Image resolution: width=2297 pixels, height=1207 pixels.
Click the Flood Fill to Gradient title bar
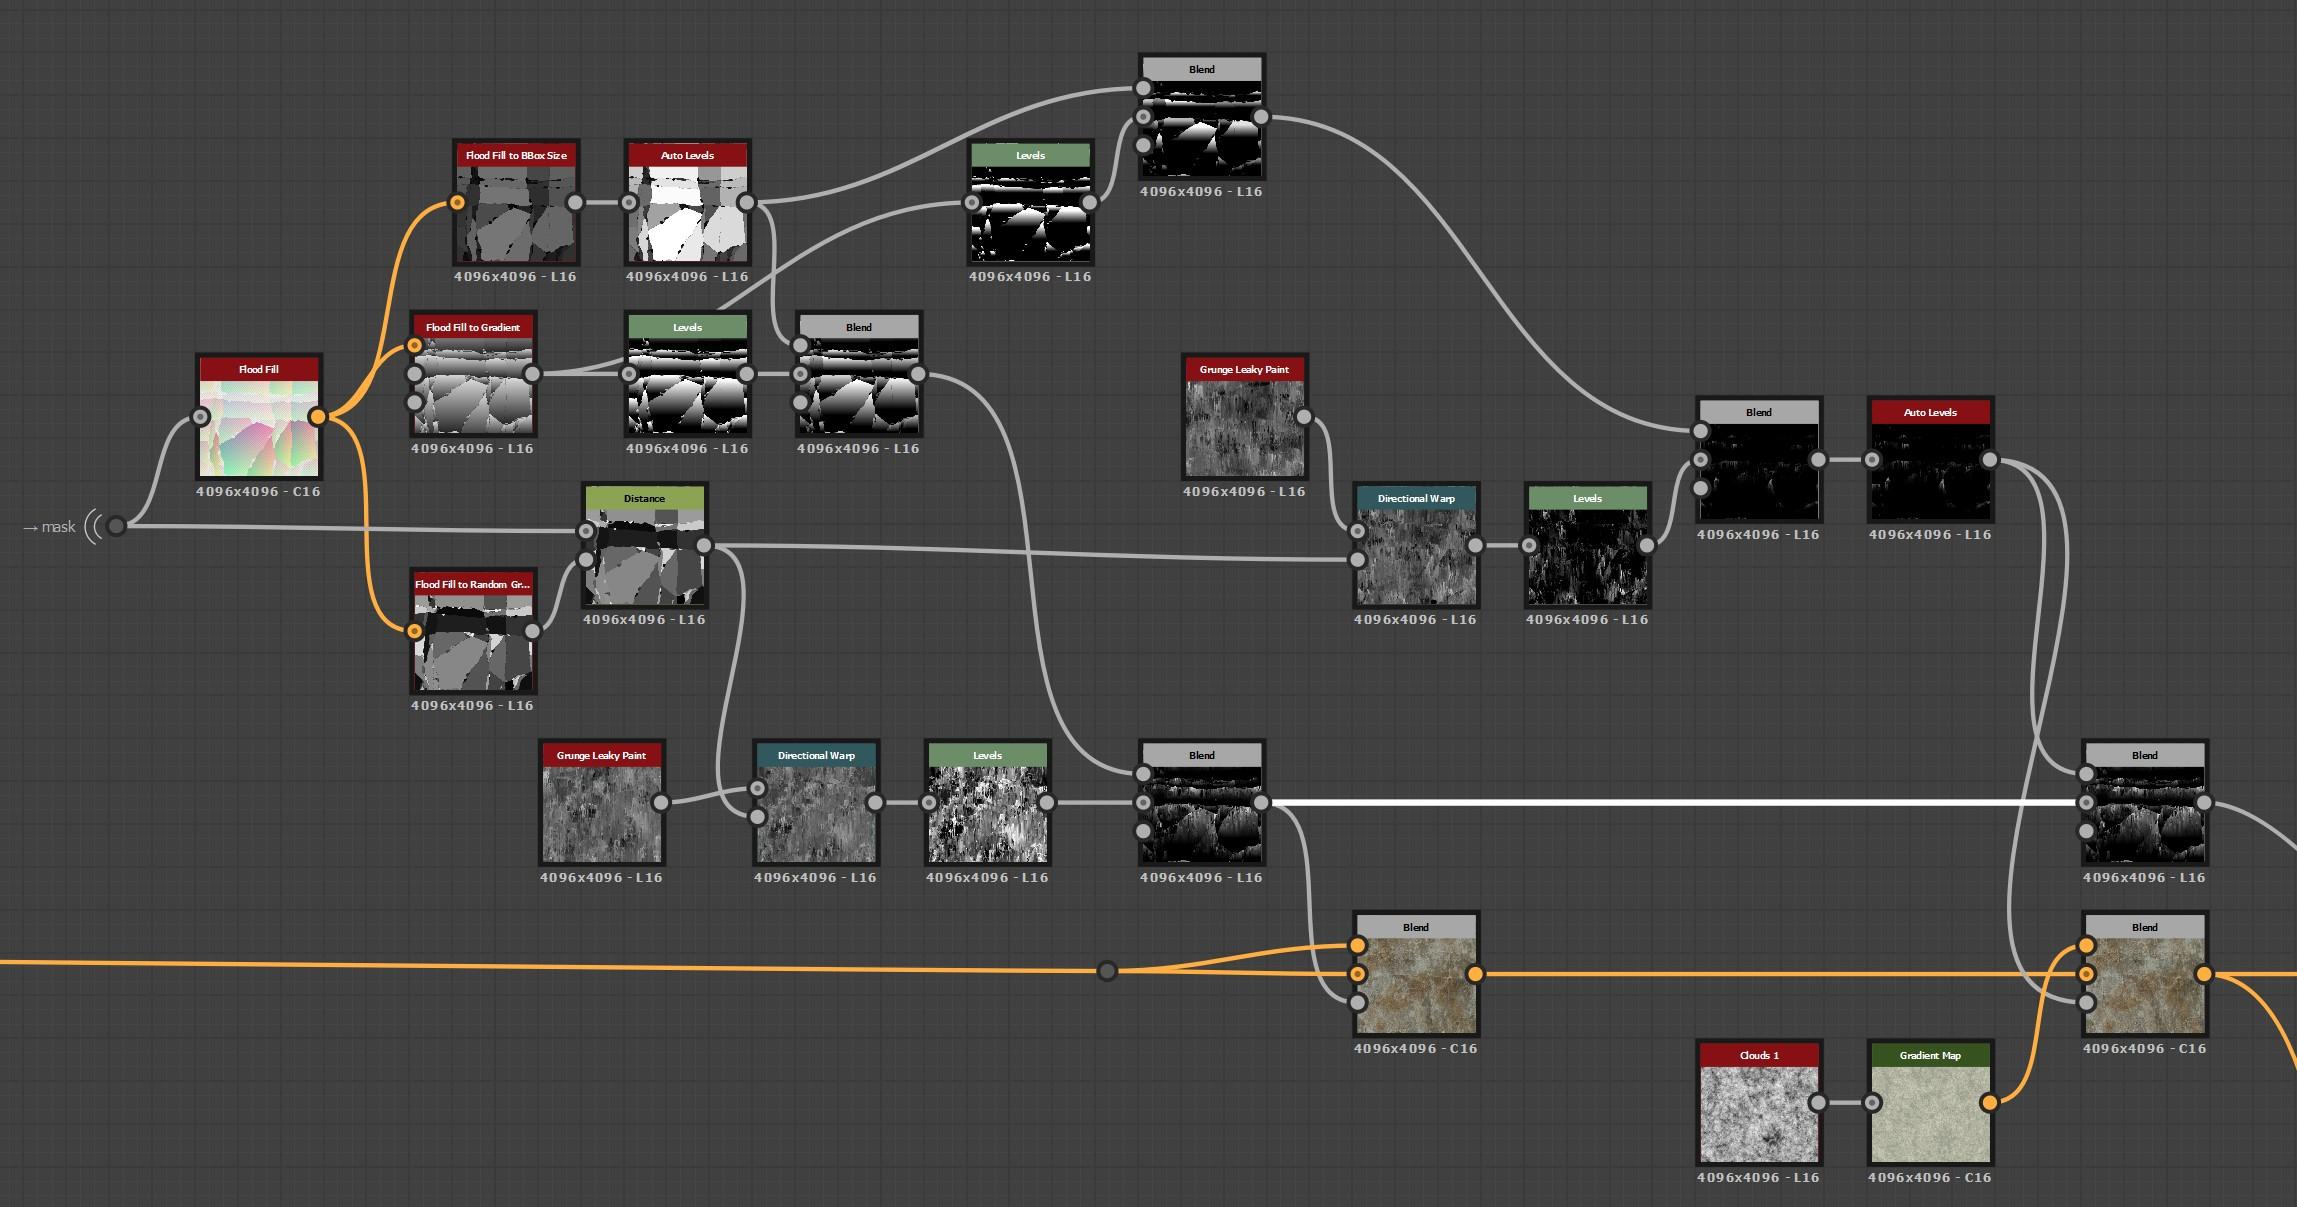tap(473, 327)
